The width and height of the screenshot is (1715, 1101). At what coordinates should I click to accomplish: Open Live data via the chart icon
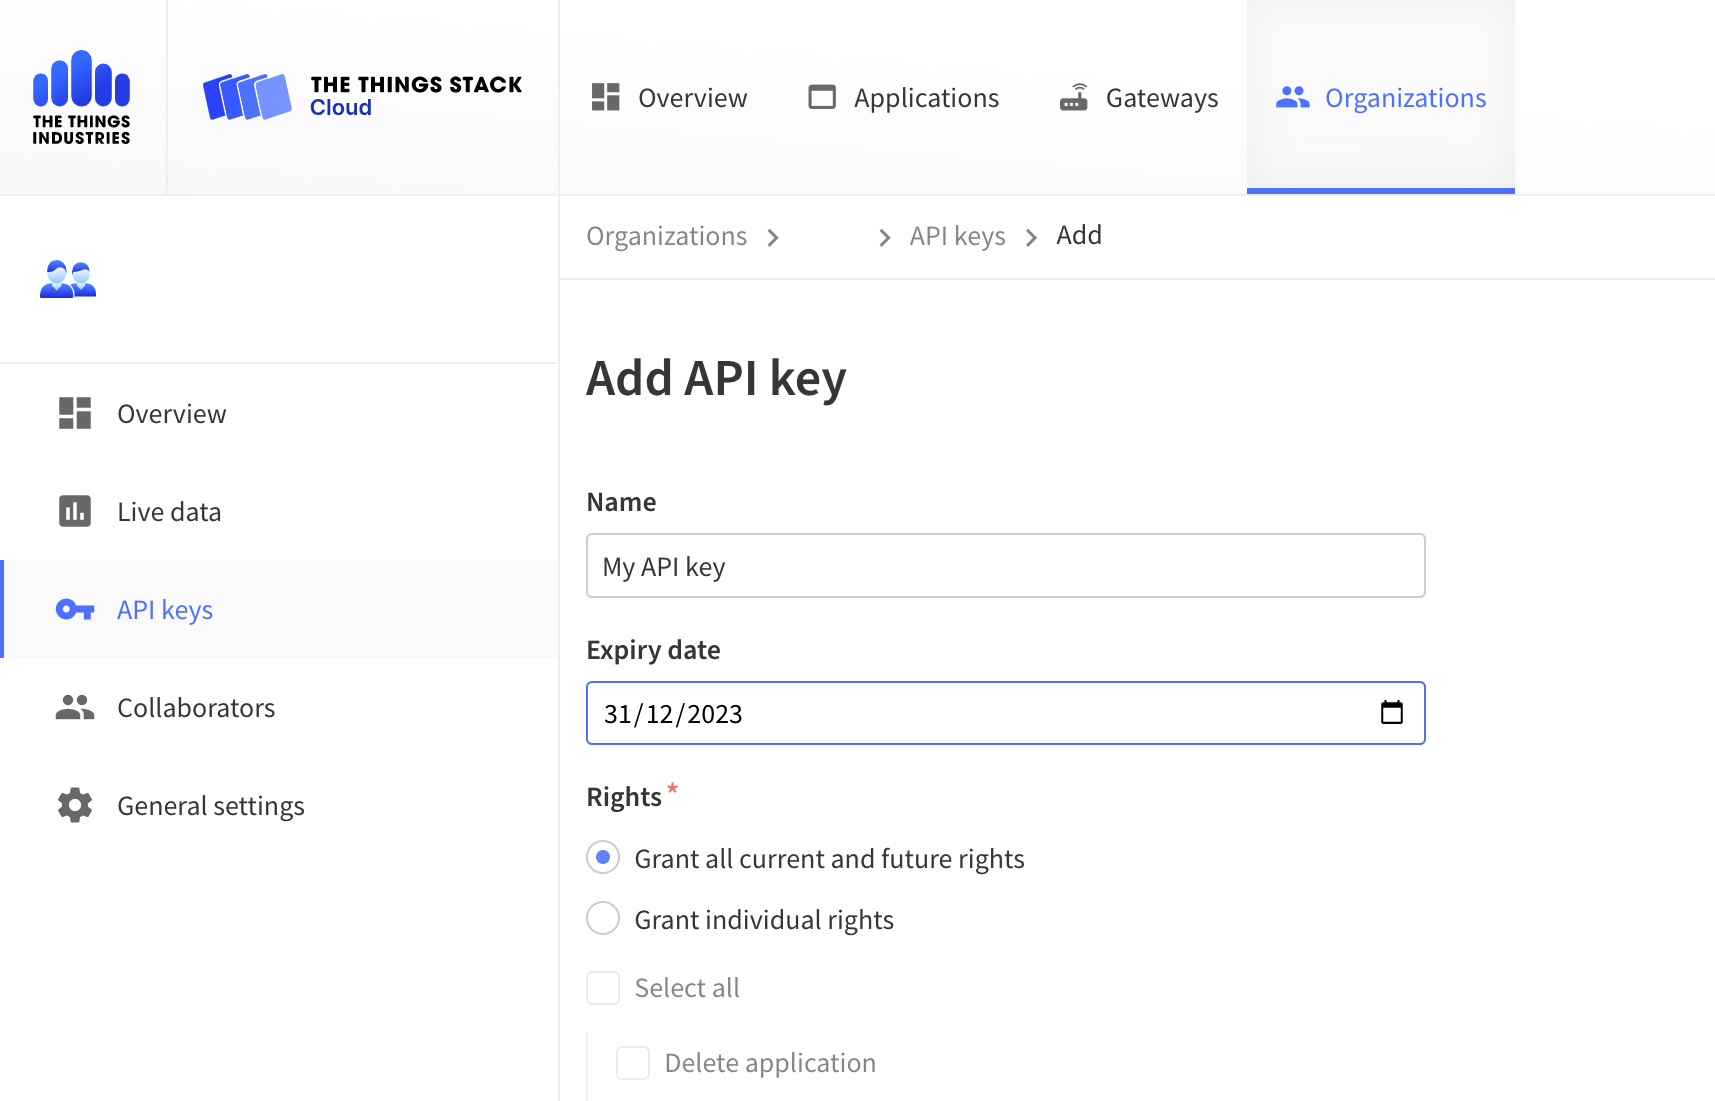[x=74, y=510]
